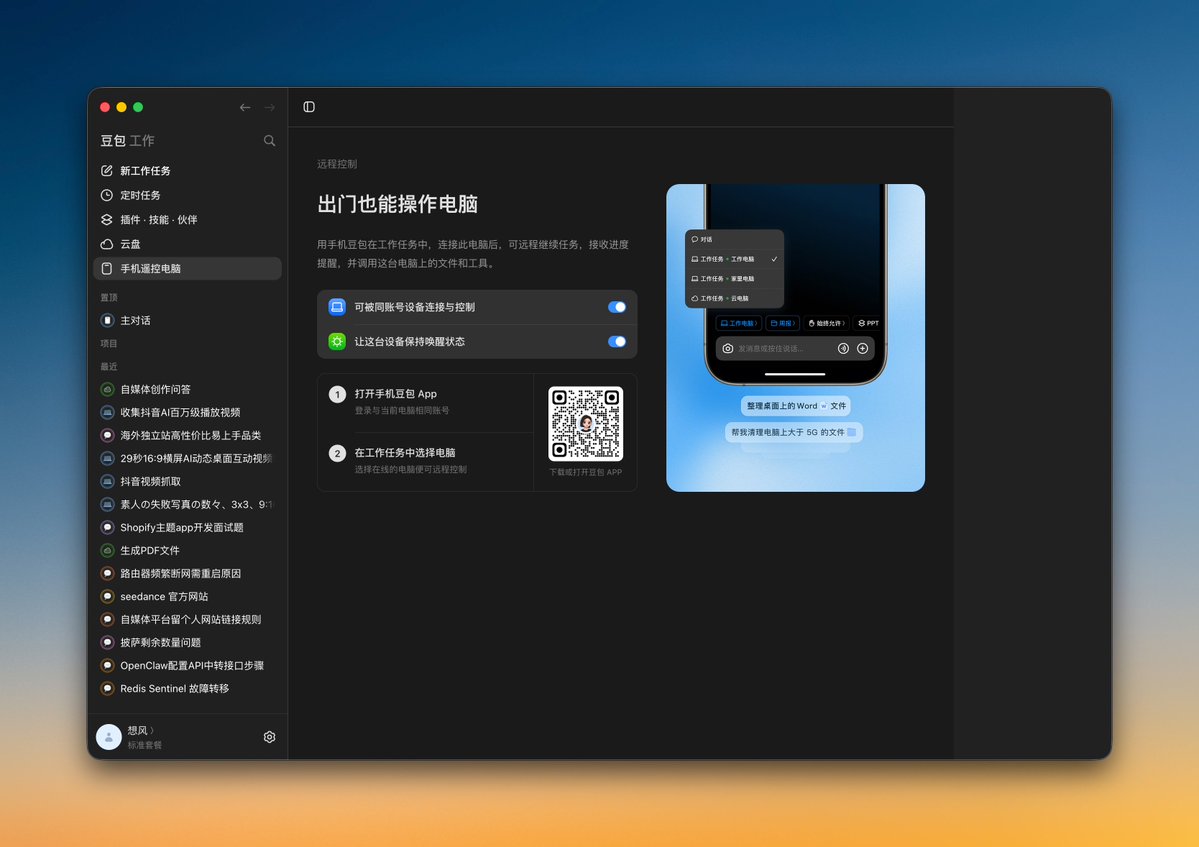Open 定时任务
The height and width of the screenshot is (847, 1199).
(187, 195)
